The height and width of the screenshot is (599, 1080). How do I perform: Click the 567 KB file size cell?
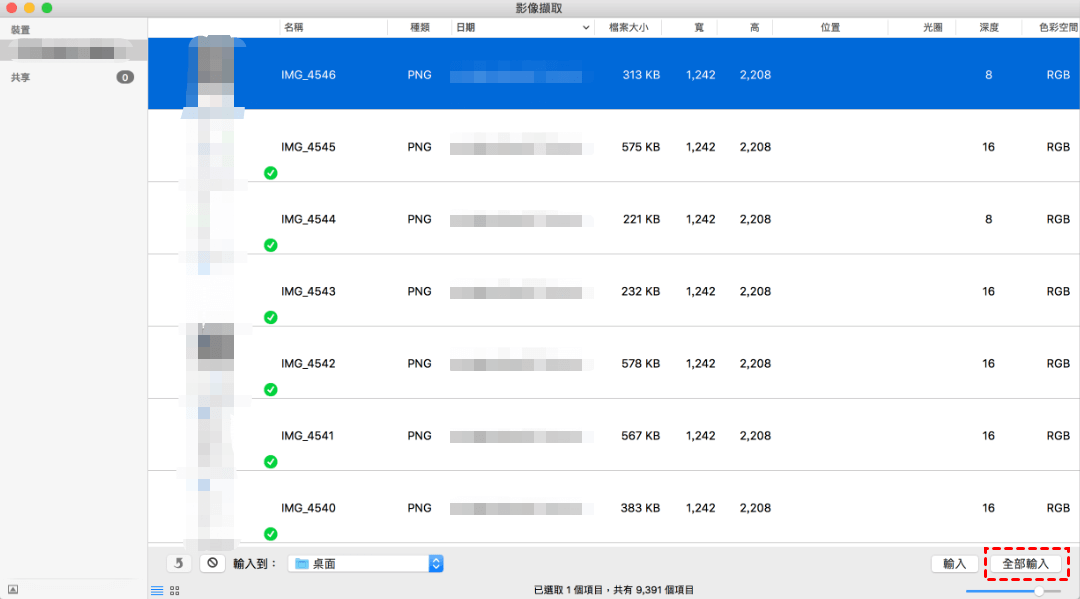point(641,436)
